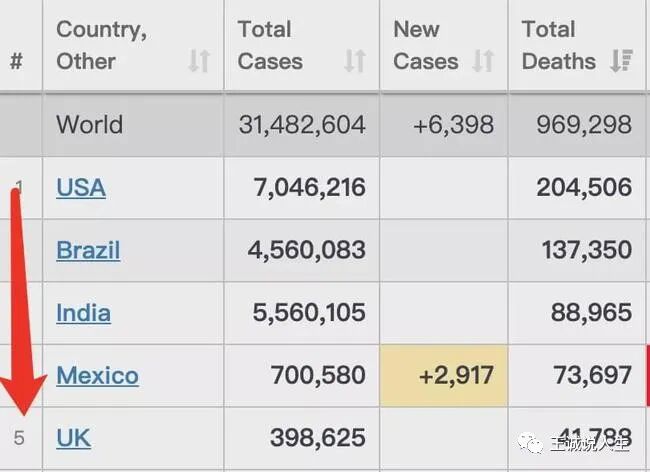This screenshot has width=650, height=472.
Task: Click the Total Cases header text
Action: (270, 46)
